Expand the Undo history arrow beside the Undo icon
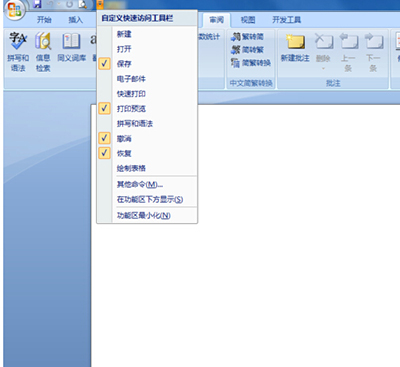The height and width of the screenshot is (367, 400). (58, 4)
